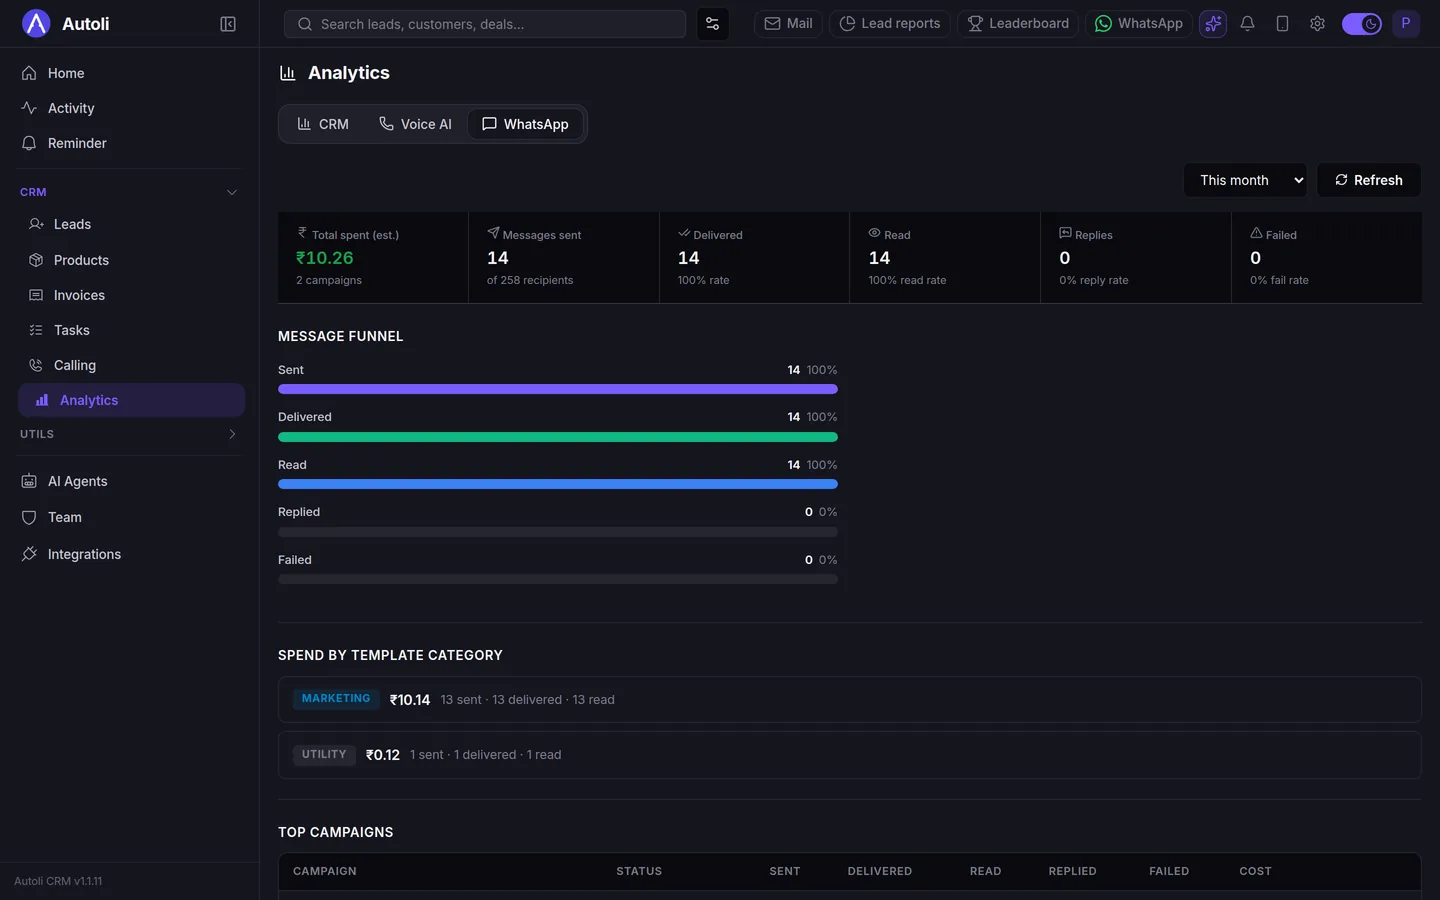The image size is (1440, 900).
Task: Open Tasks in sidebar
Action: pos(131,330)
